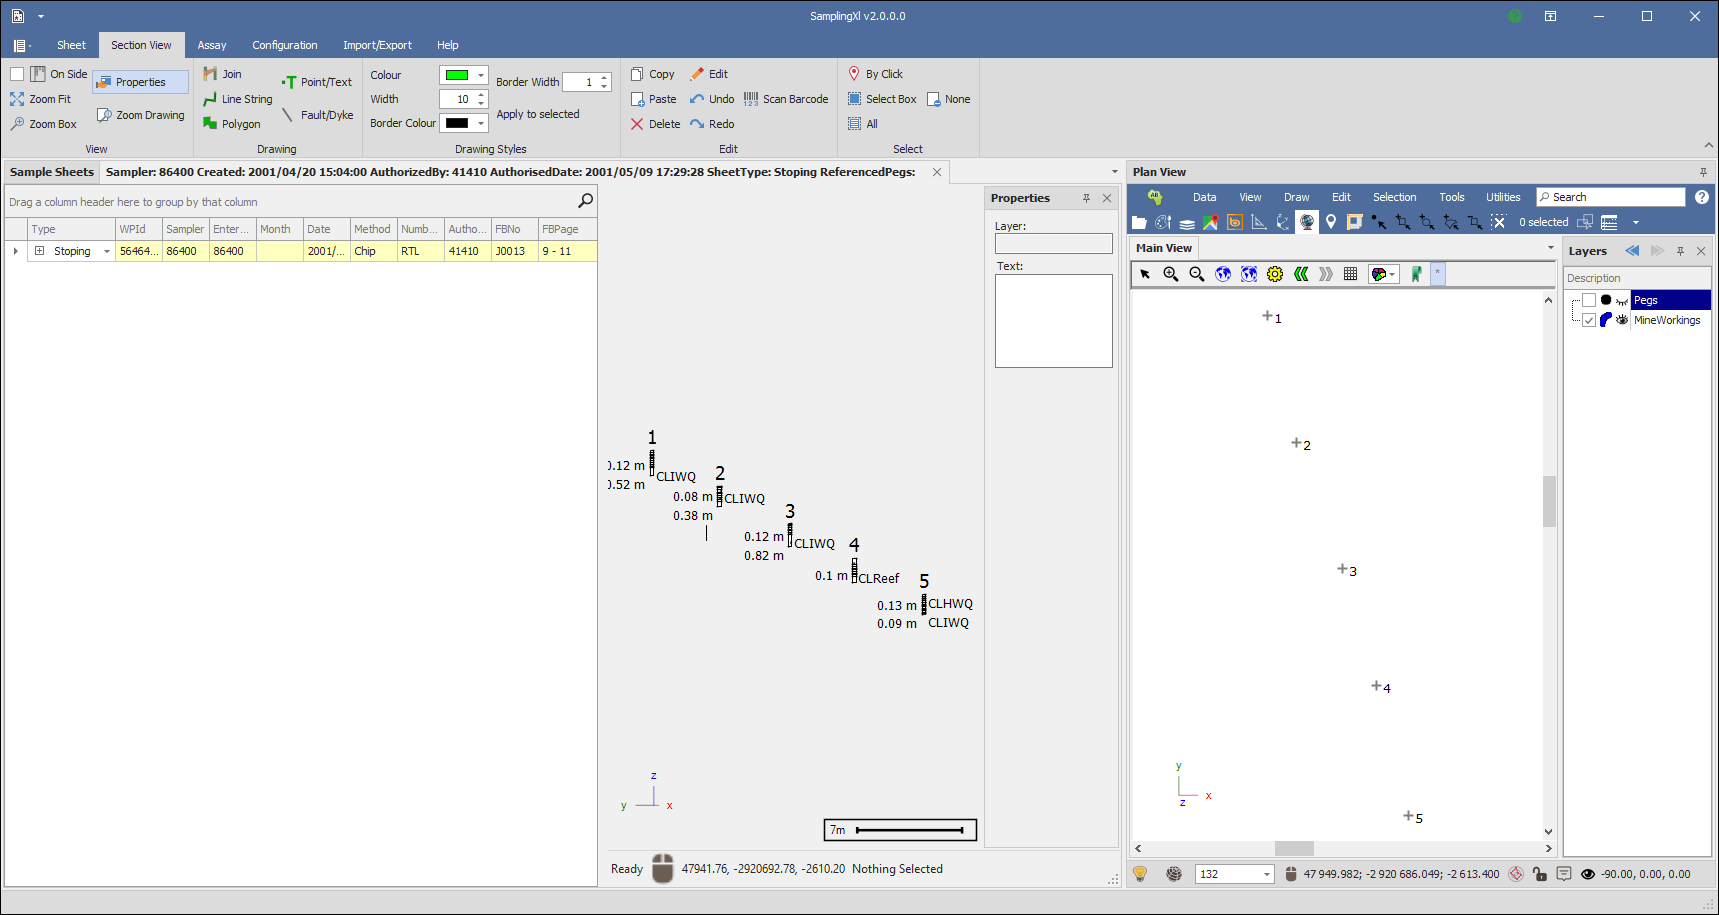Switch to the Assay ribbon tab
This screenshot has height=915, width=1719.
point(211,45)
